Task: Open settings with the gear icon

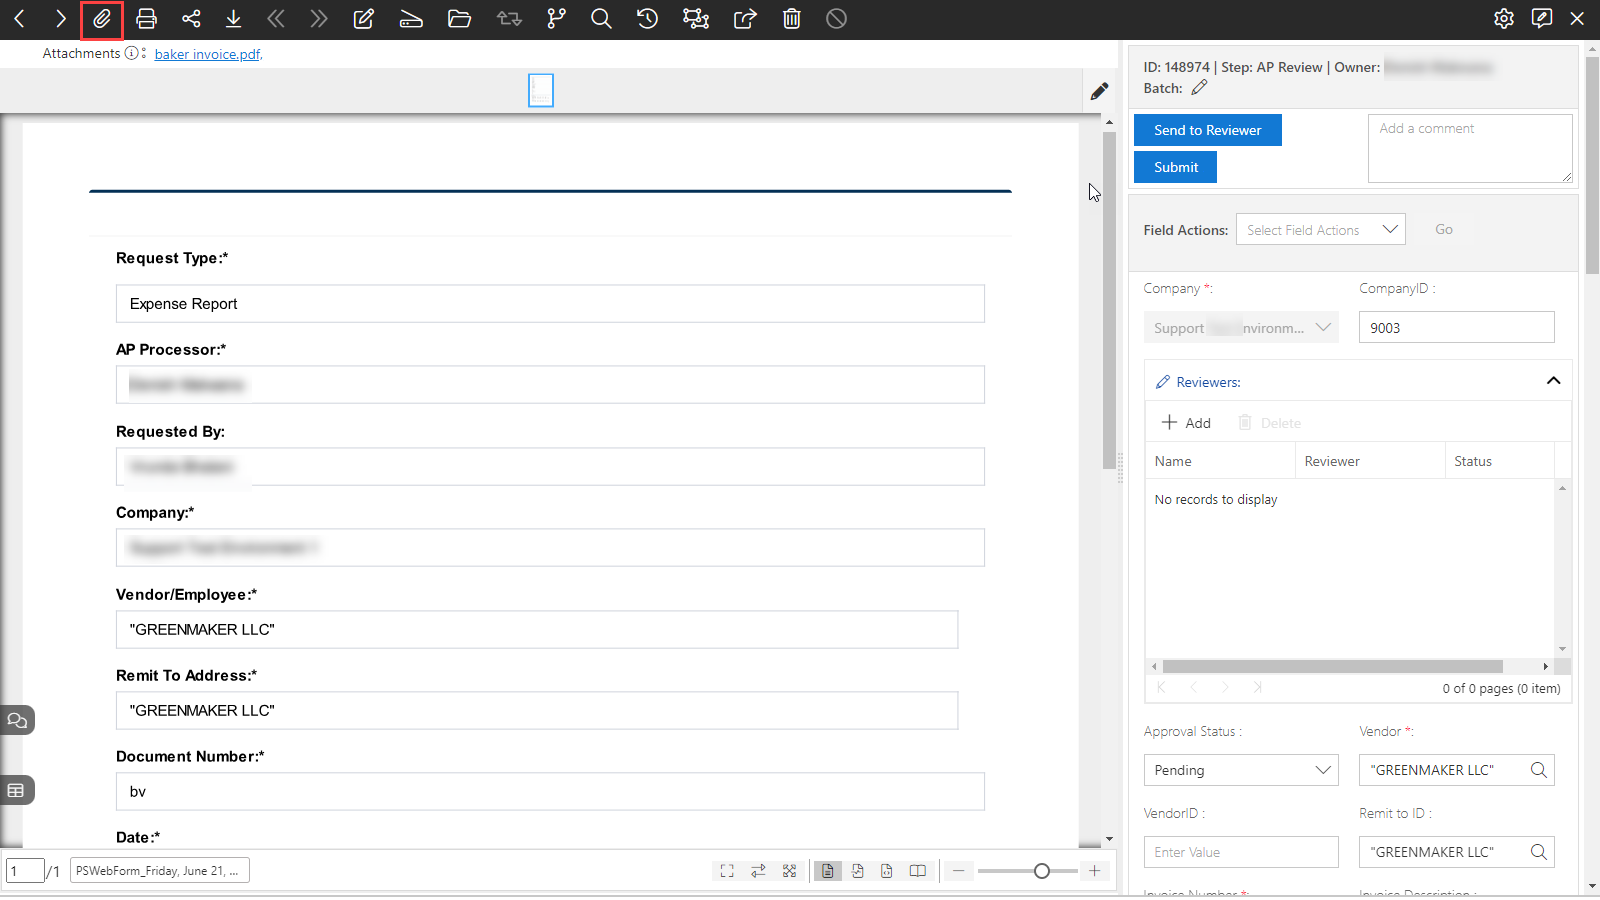Action: [x=1504, y=19]
